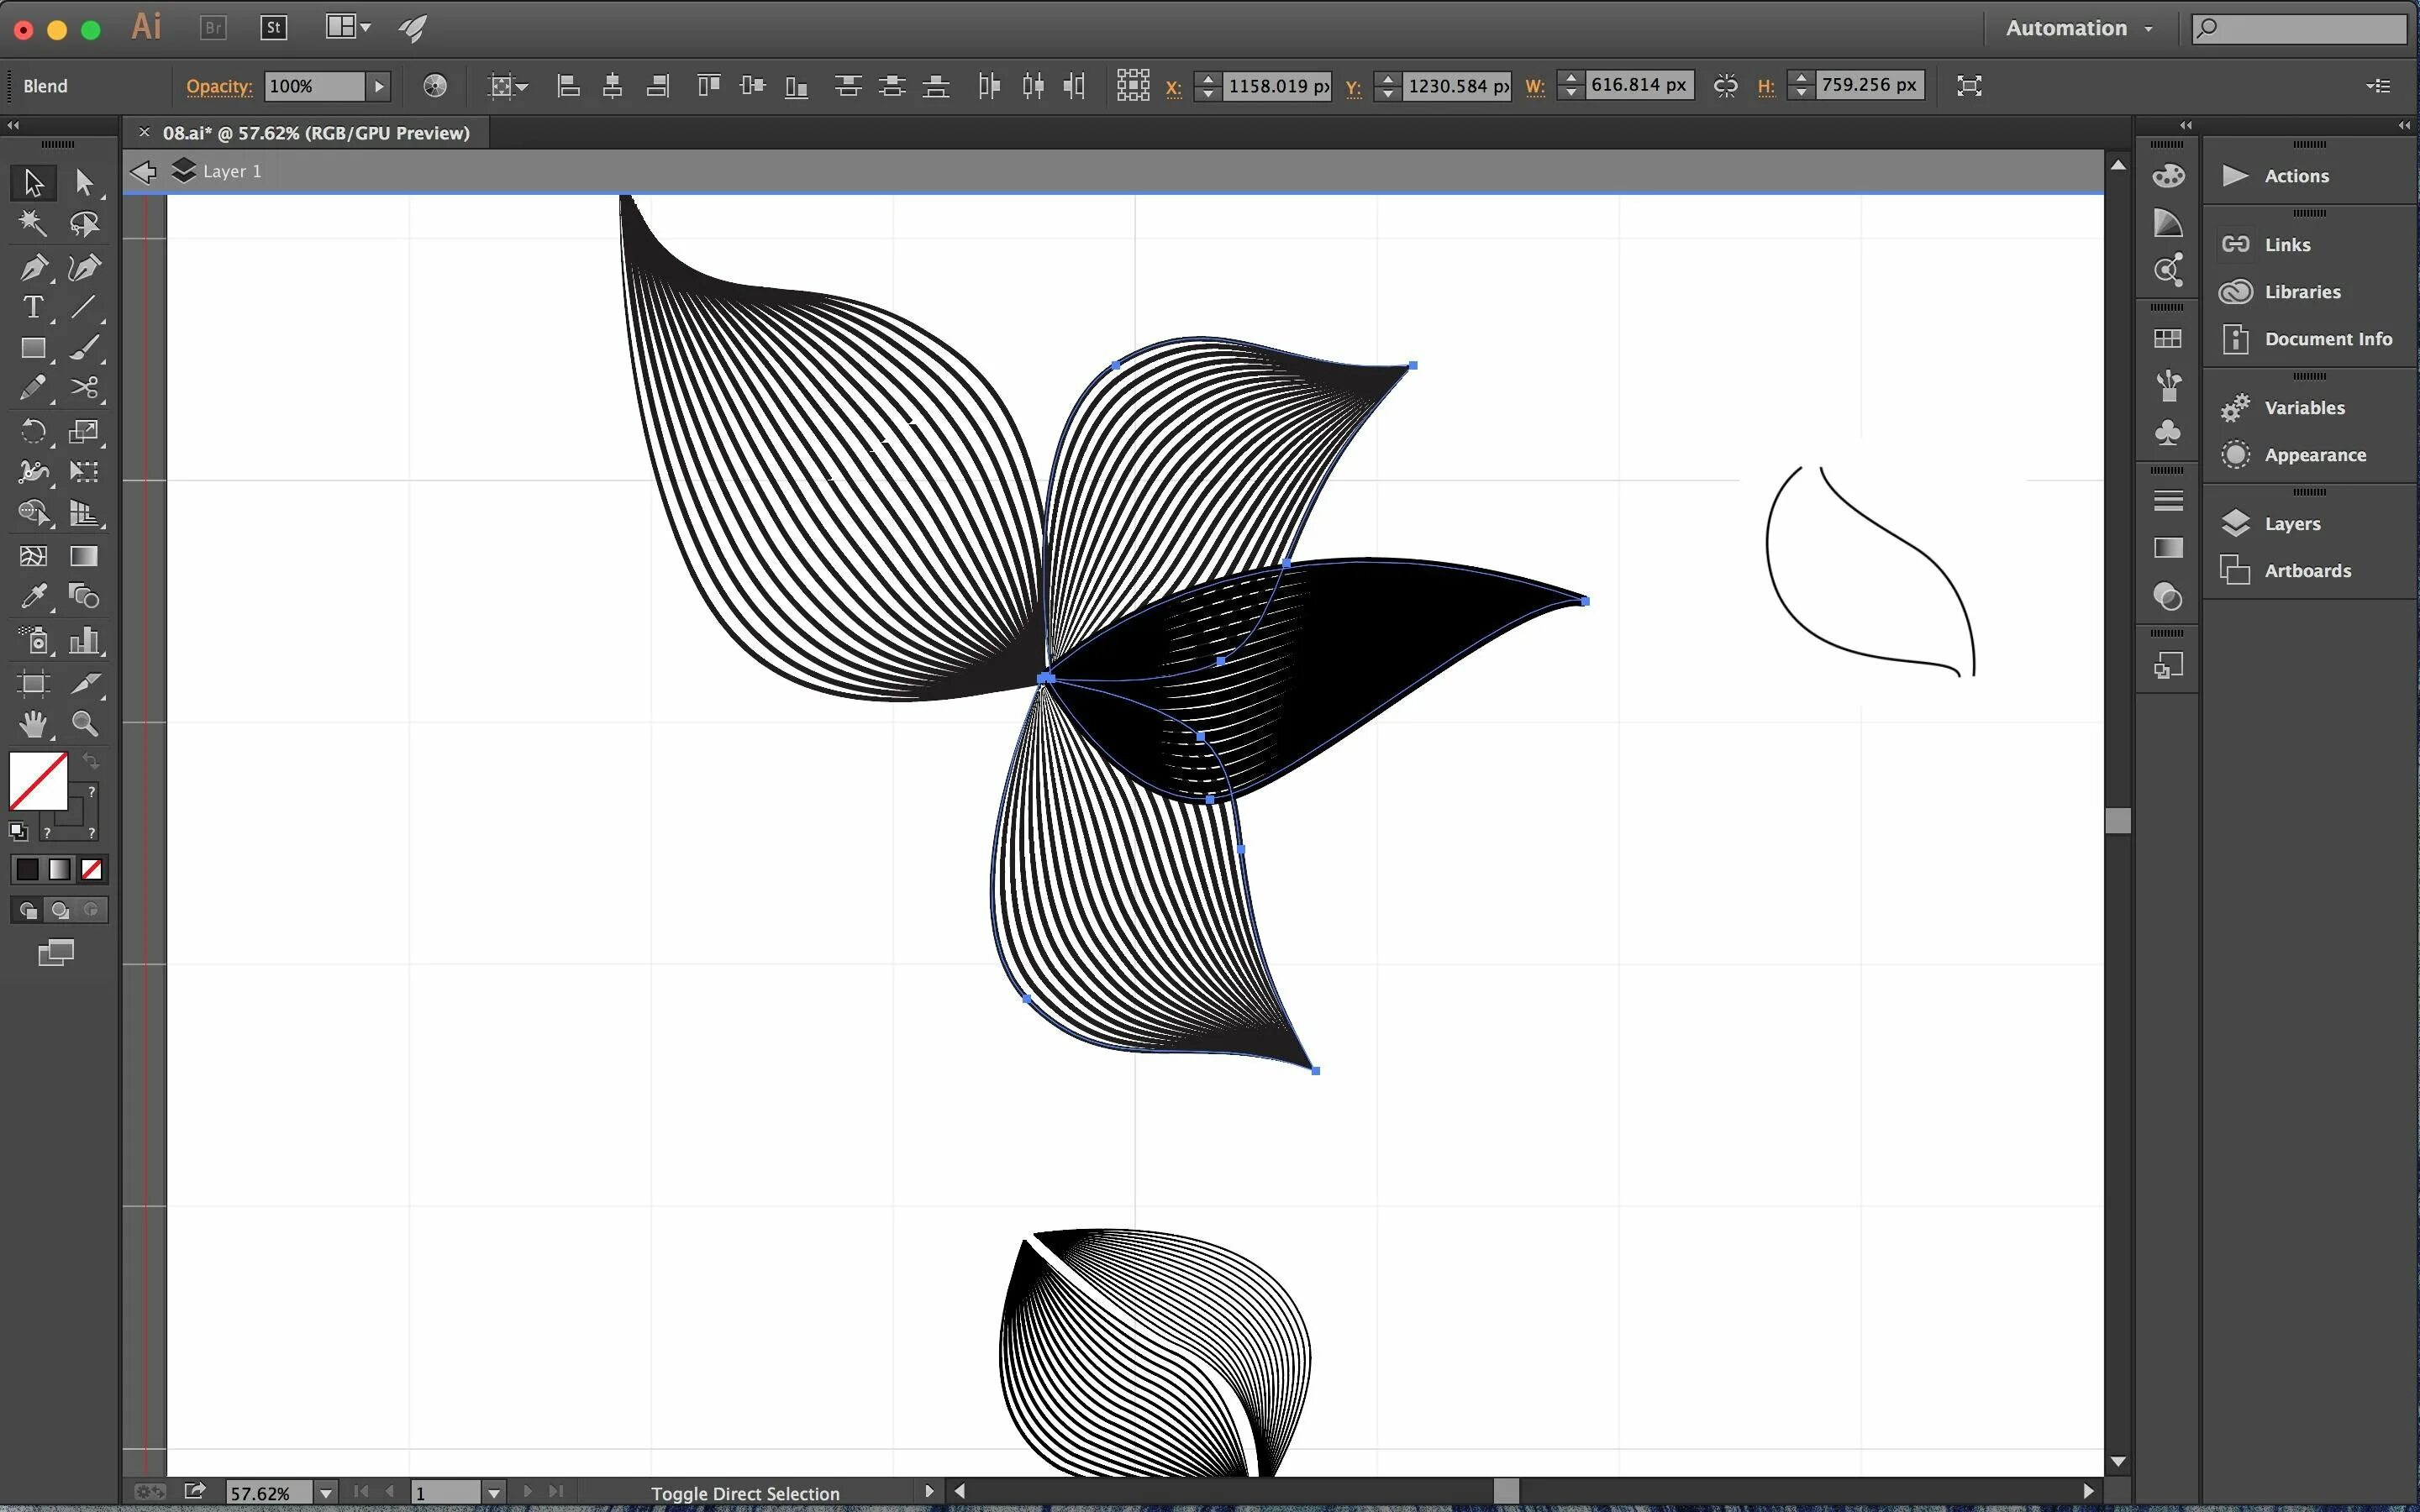This screenshot has width=2420, height=1512.
Task: Open the Opacity slider dropdown arrow
Action: coord(378,86)
